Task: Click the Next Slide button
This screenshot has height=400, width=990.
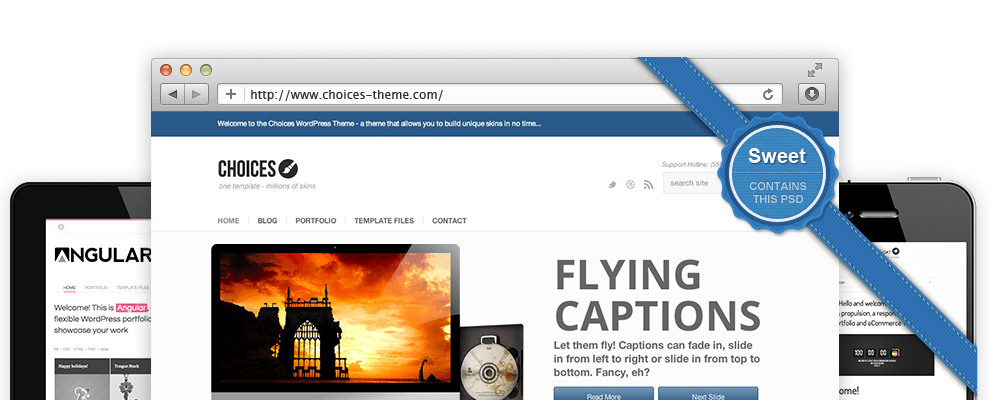Action: point(707,394)
